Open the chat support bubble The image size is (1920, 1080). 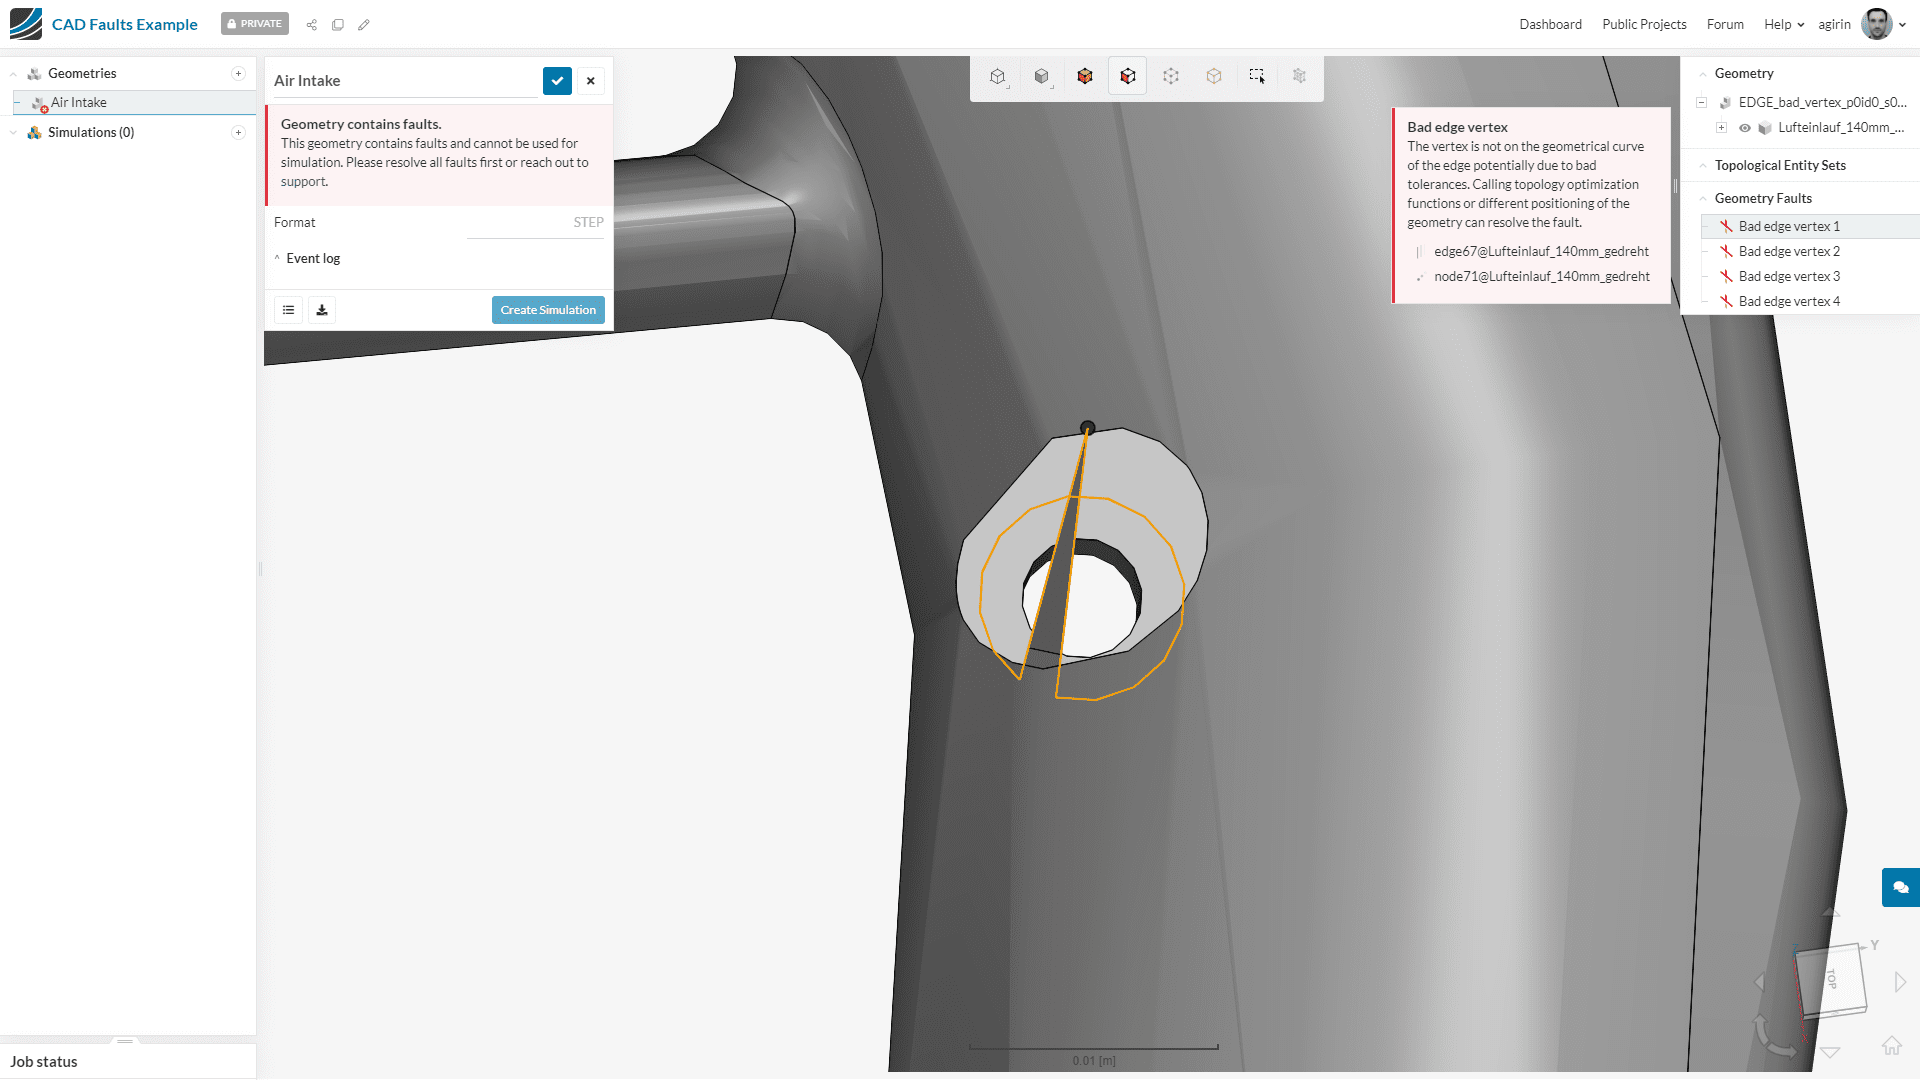(x=1900, y=887)
